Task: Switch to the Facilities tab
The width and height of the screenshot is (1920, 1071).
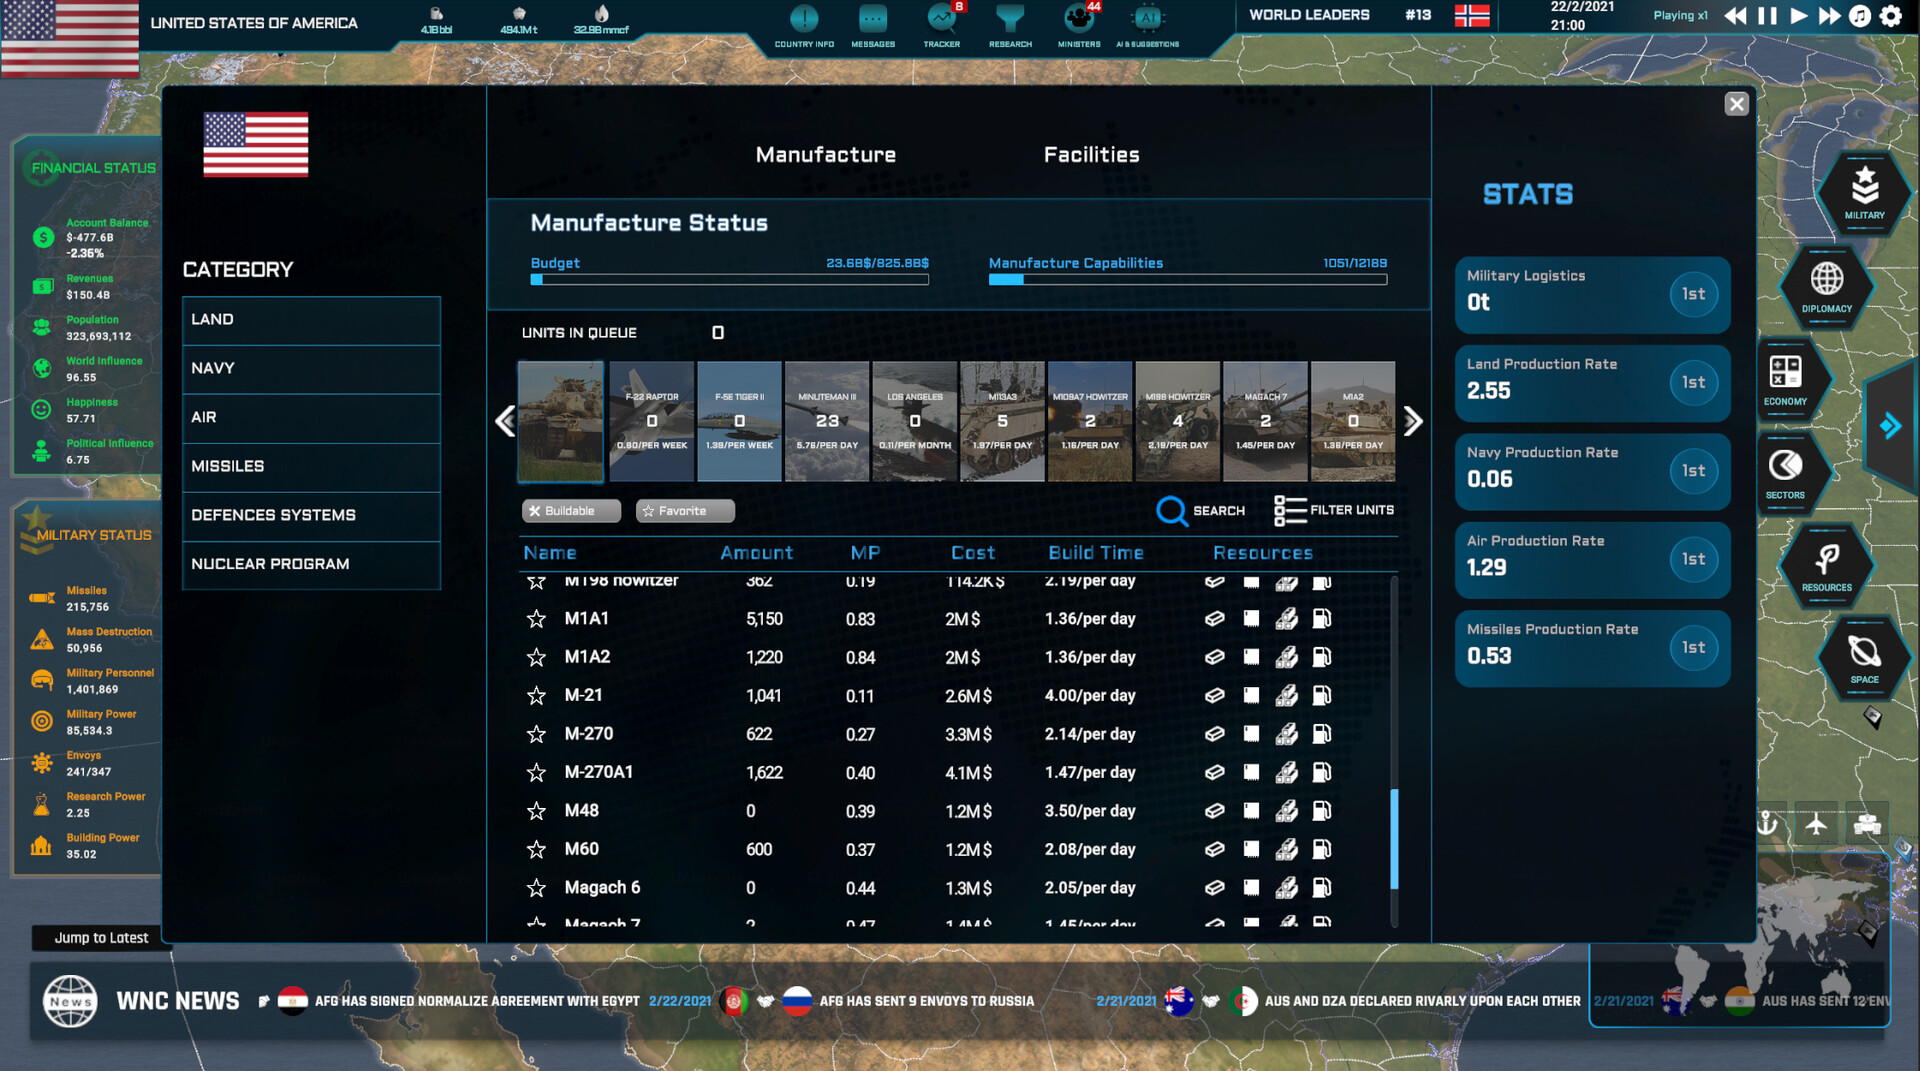Action: click(1091, 155)
